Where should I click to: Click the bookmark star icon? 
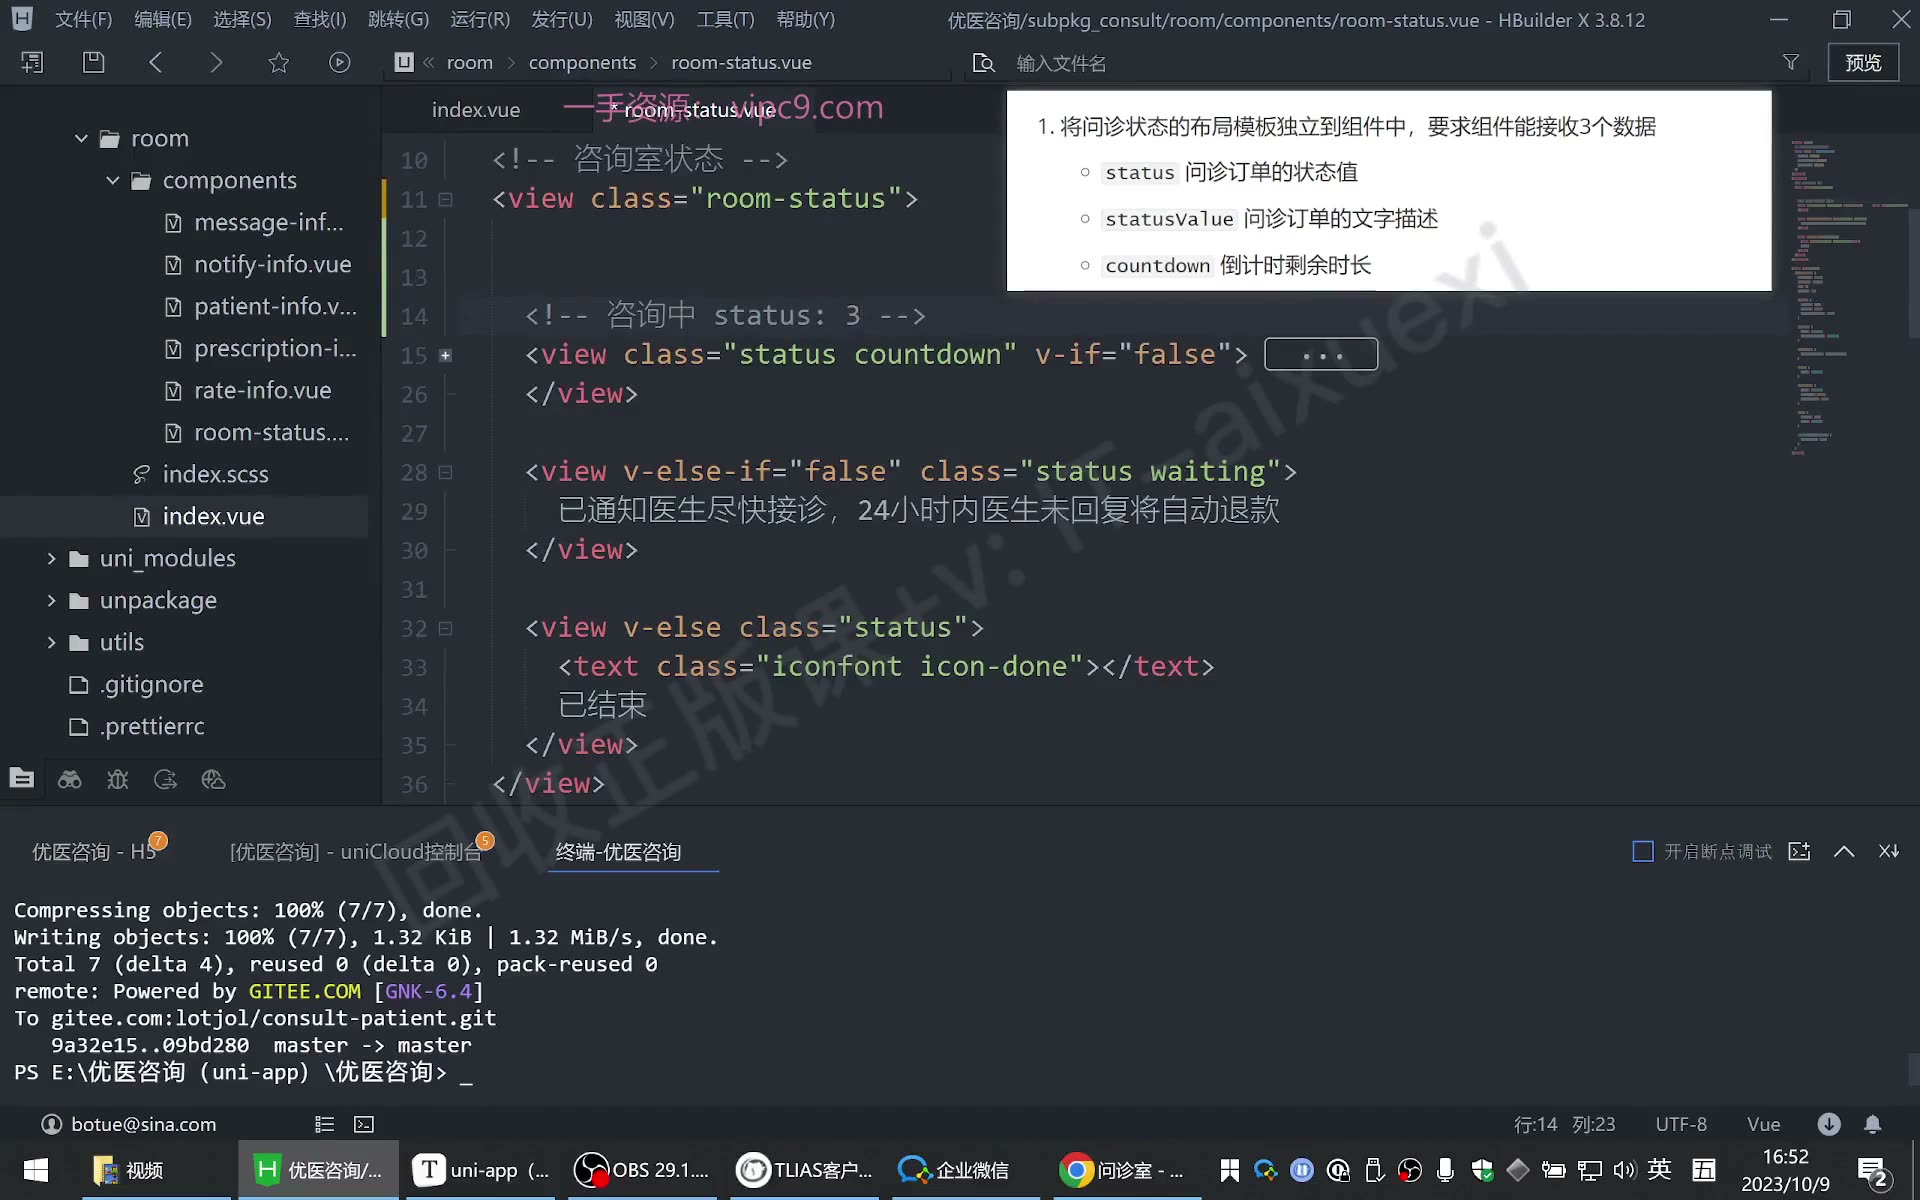click(278, 62)
